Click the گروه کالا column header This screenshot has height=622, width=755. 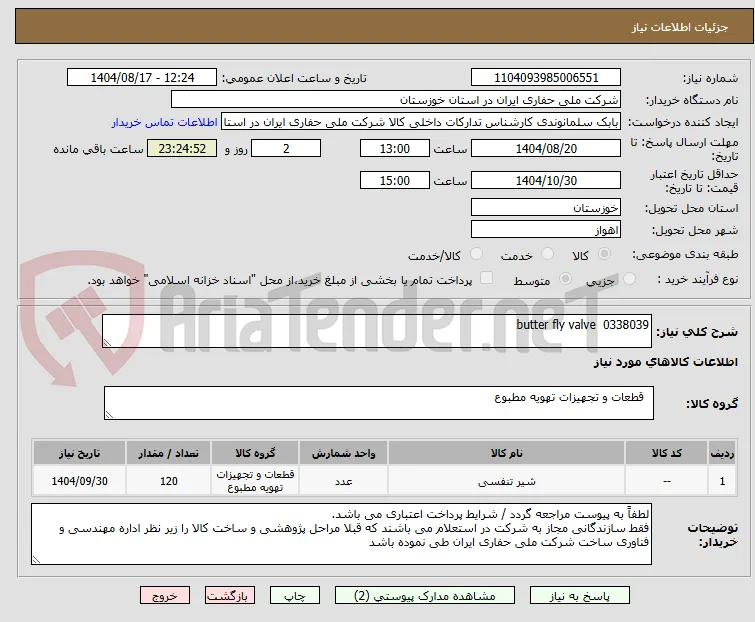(x=255, y=453)
